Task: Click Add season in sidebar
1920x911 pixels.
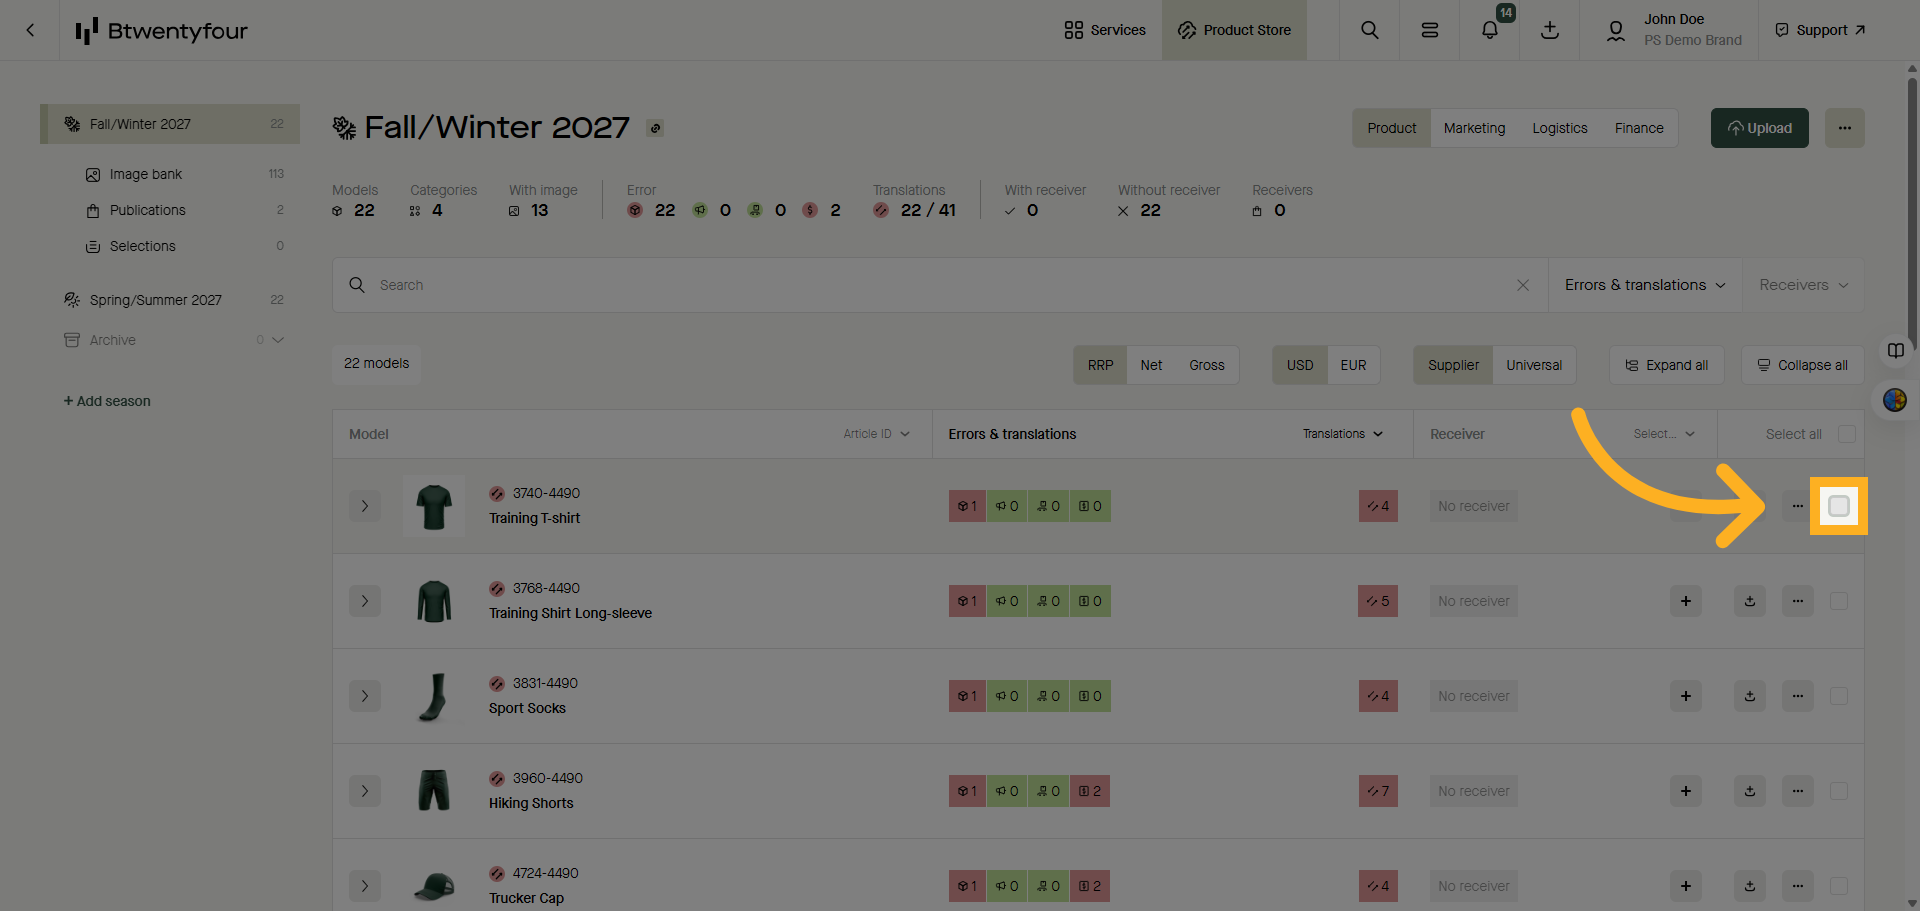Action: click(107, 401)
